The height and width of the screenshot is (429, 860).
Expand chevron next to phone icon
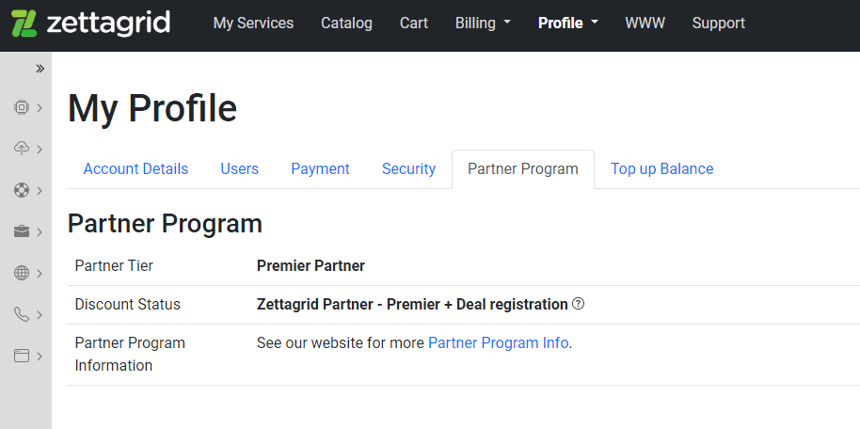[x=39, y=315]
